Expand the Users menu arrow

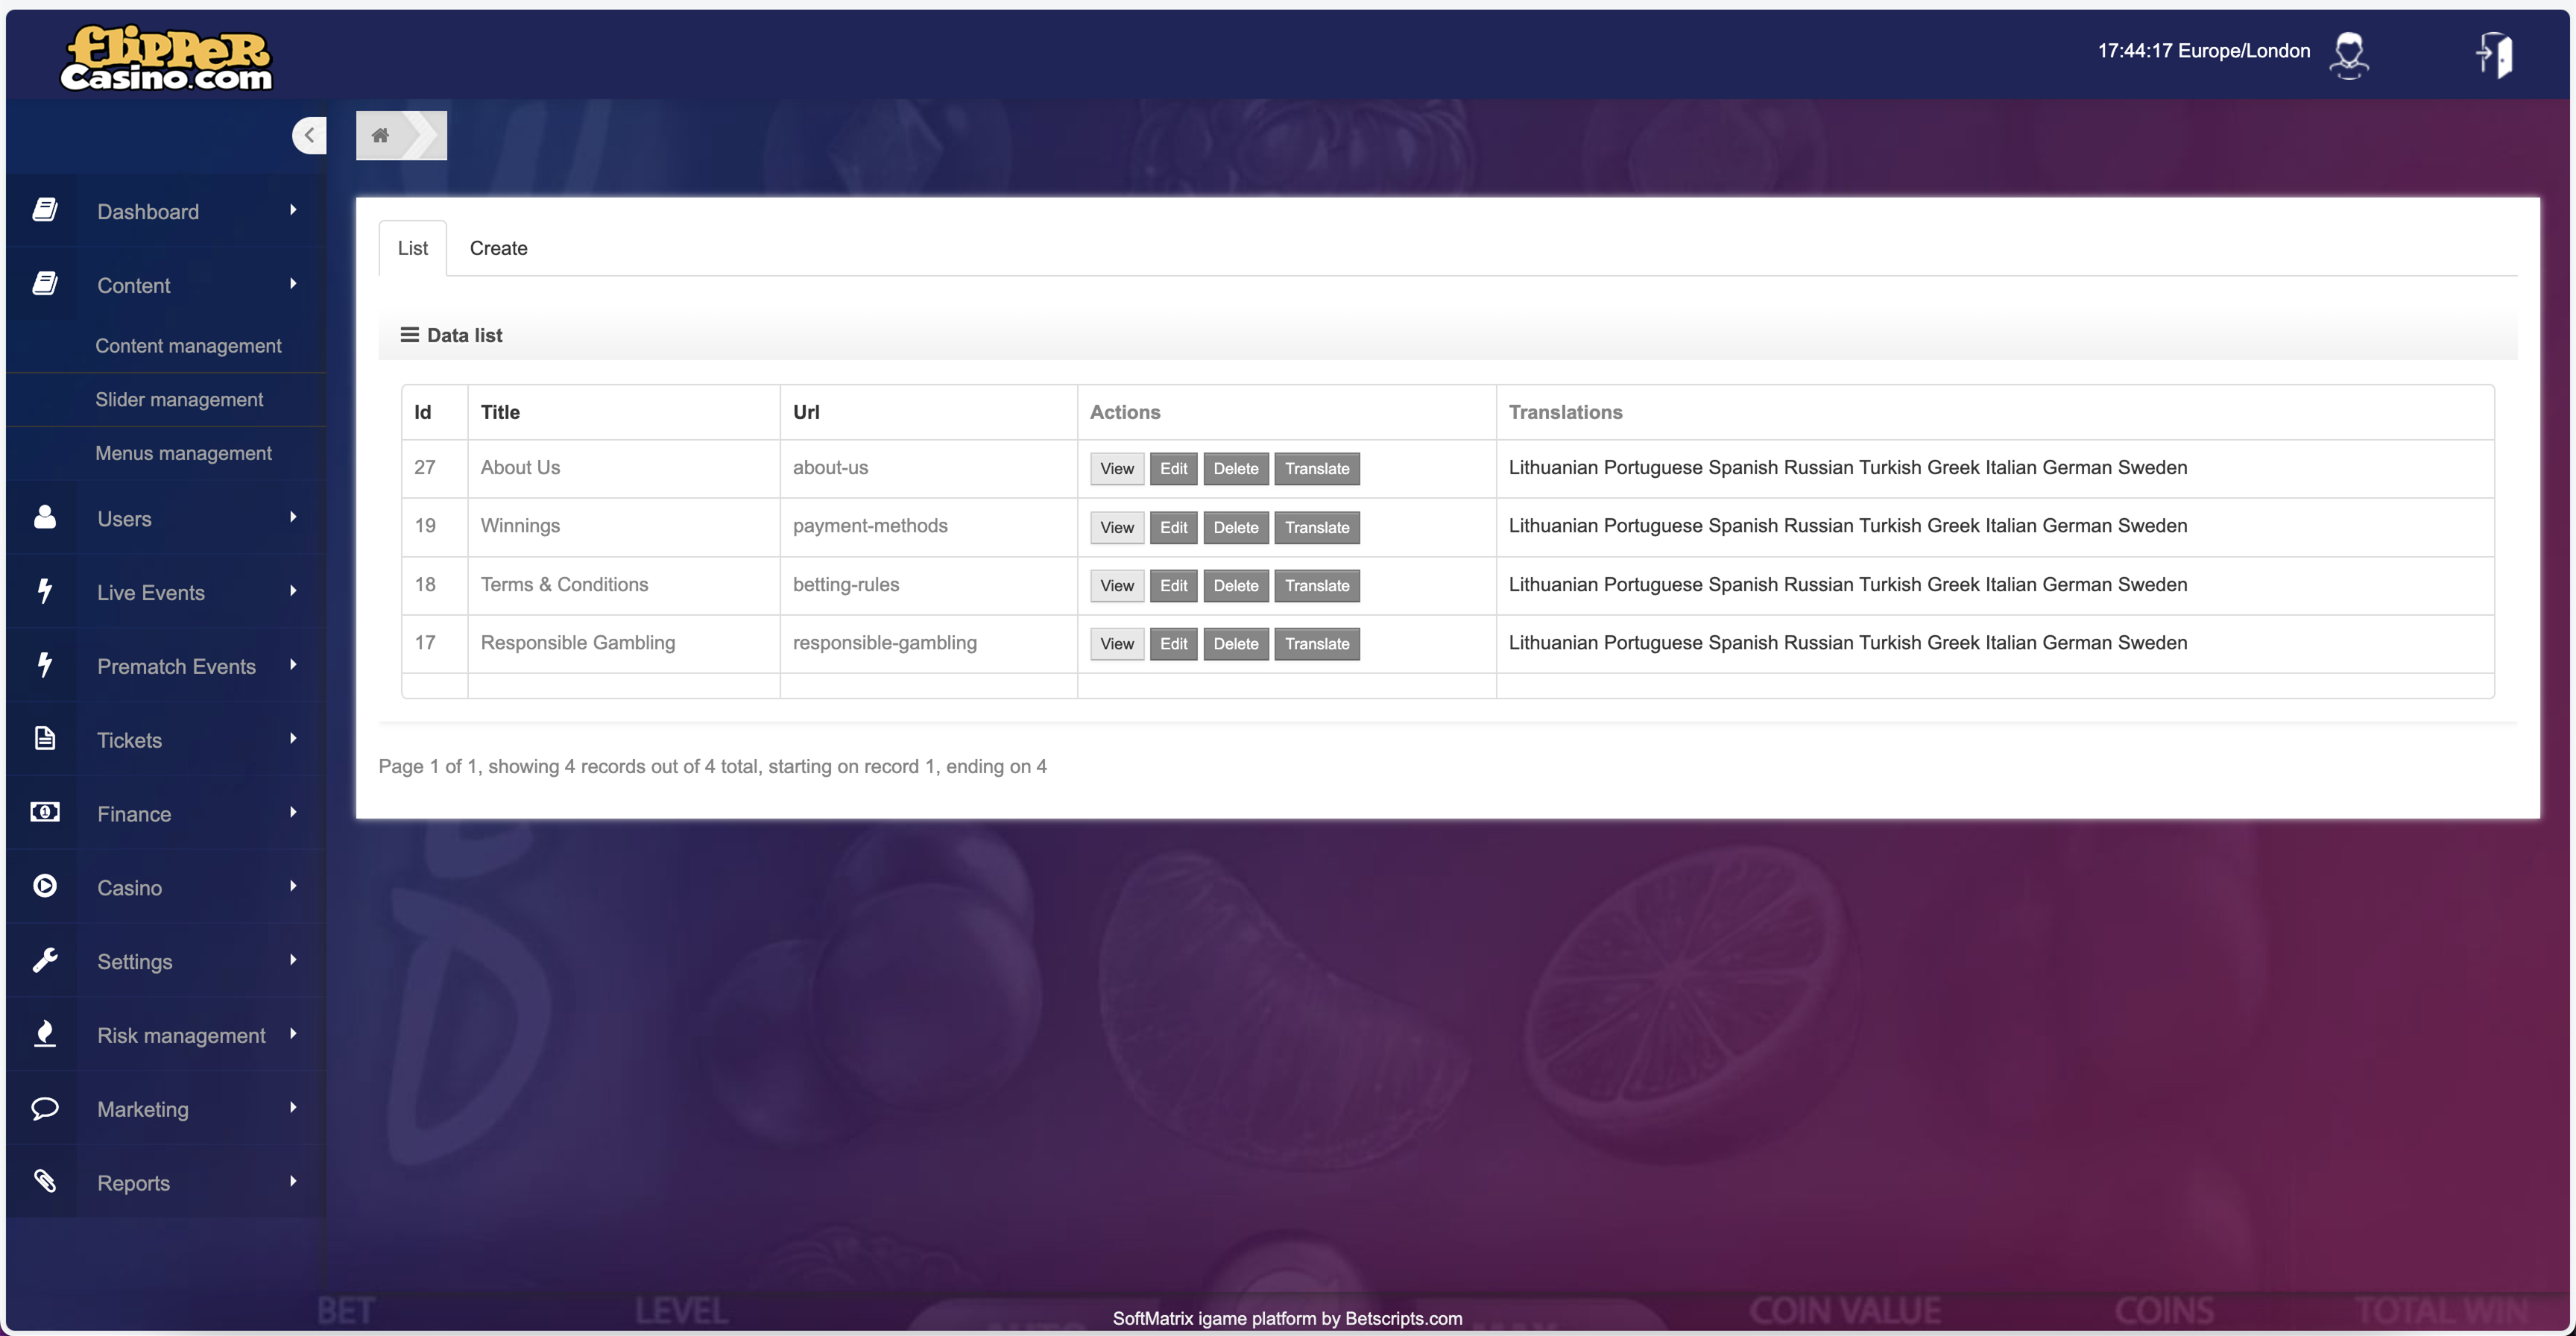click(293, 517)
